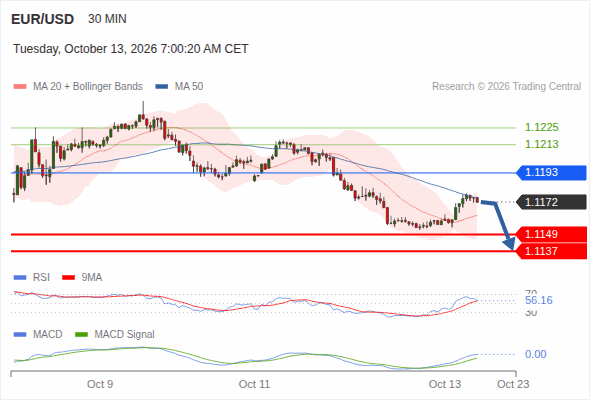590x400 pixels.
Task: Click the MA 50 legend label
Action: coord(189,87)
